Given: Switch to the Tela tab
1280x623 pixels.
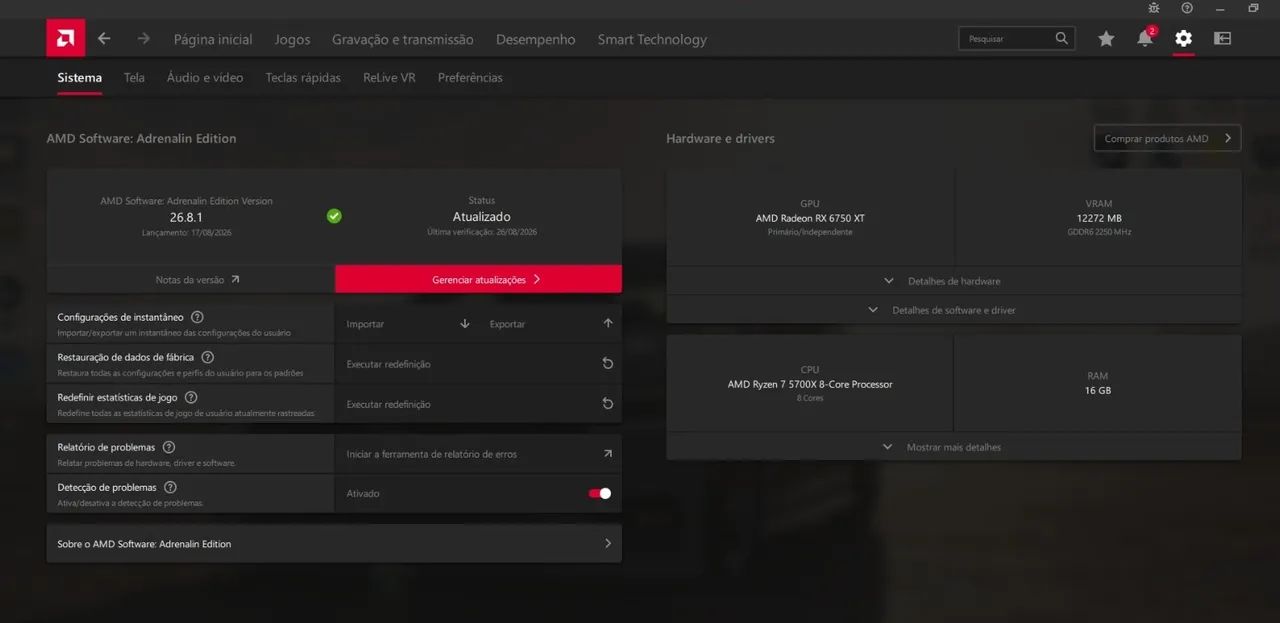Looking at the screenshot, I should tap(134, 78).
